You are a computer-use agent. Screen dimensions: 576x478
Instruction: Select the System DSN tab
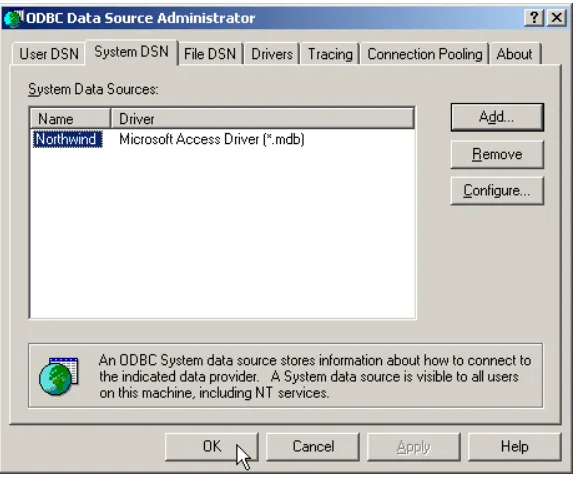click(132, 52)
